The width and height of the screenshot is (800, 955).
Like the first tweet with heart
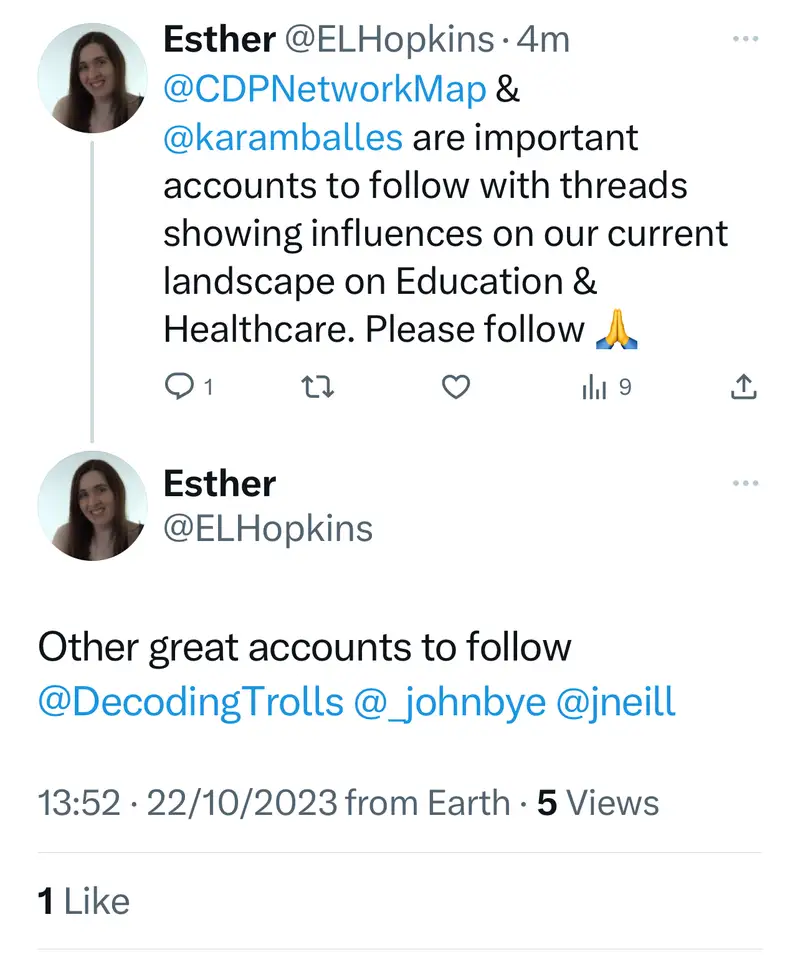(x=456, y=386)
